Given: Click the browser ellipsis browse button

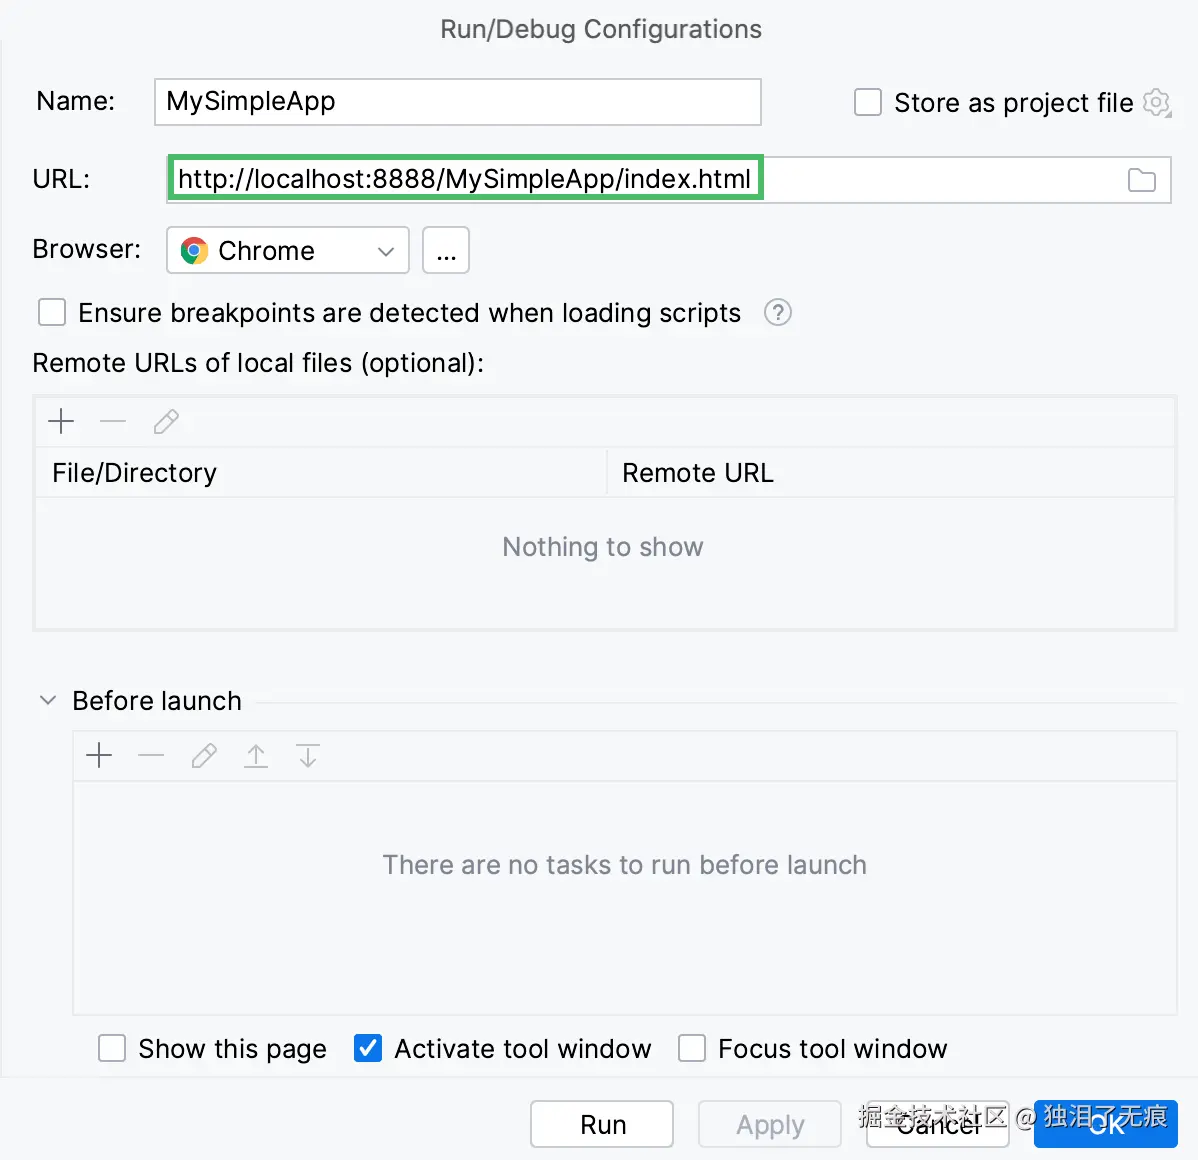Looking at the screenshot, I should pyautogui.click(x=446, y=250).
